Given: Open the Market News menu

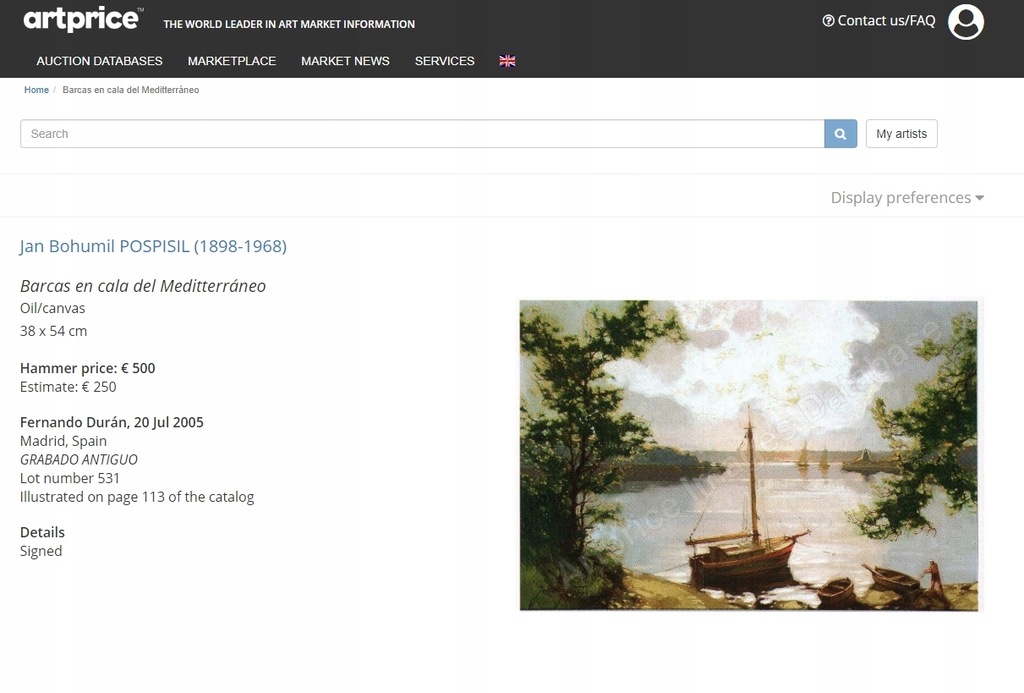Looking at the screenshot, I should 345,61.
